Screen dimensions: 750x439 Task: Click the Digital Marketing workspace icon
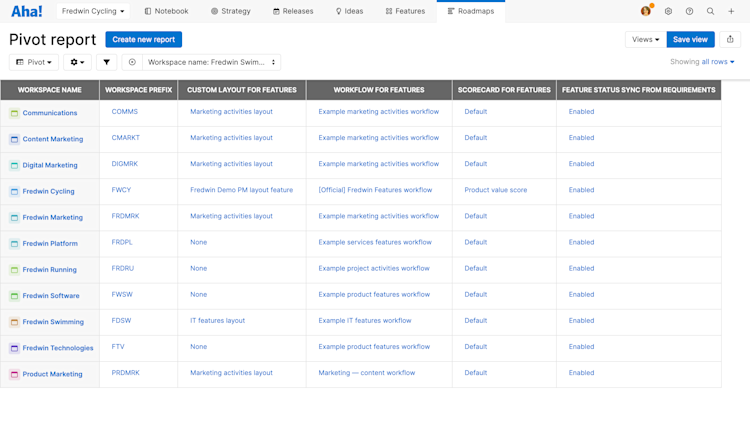(14, 165)
